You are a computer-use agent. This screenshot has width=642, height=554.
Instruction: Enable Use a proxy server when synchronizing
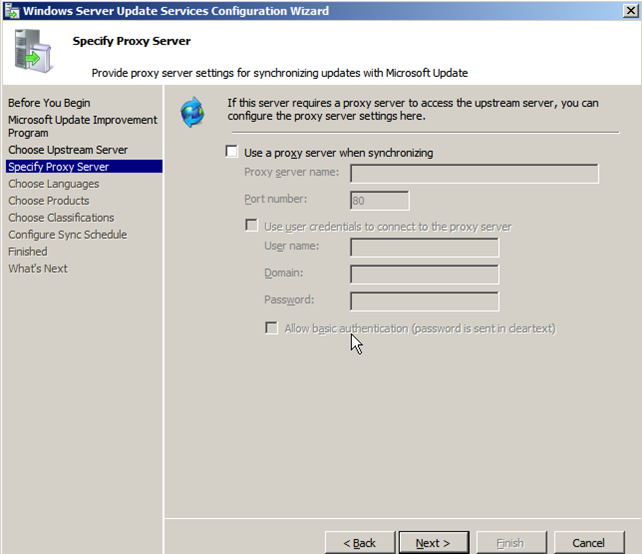[x=232, y=152]
